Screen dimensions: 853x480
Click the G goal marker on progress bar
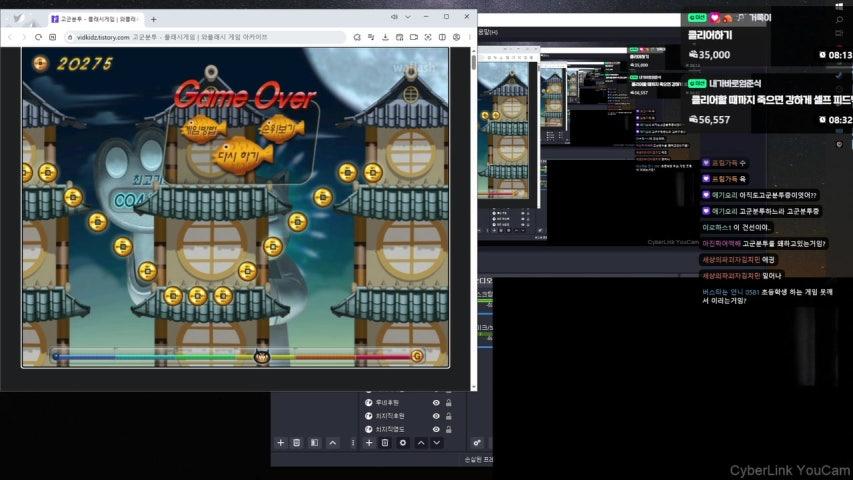(x=417, y=356)
